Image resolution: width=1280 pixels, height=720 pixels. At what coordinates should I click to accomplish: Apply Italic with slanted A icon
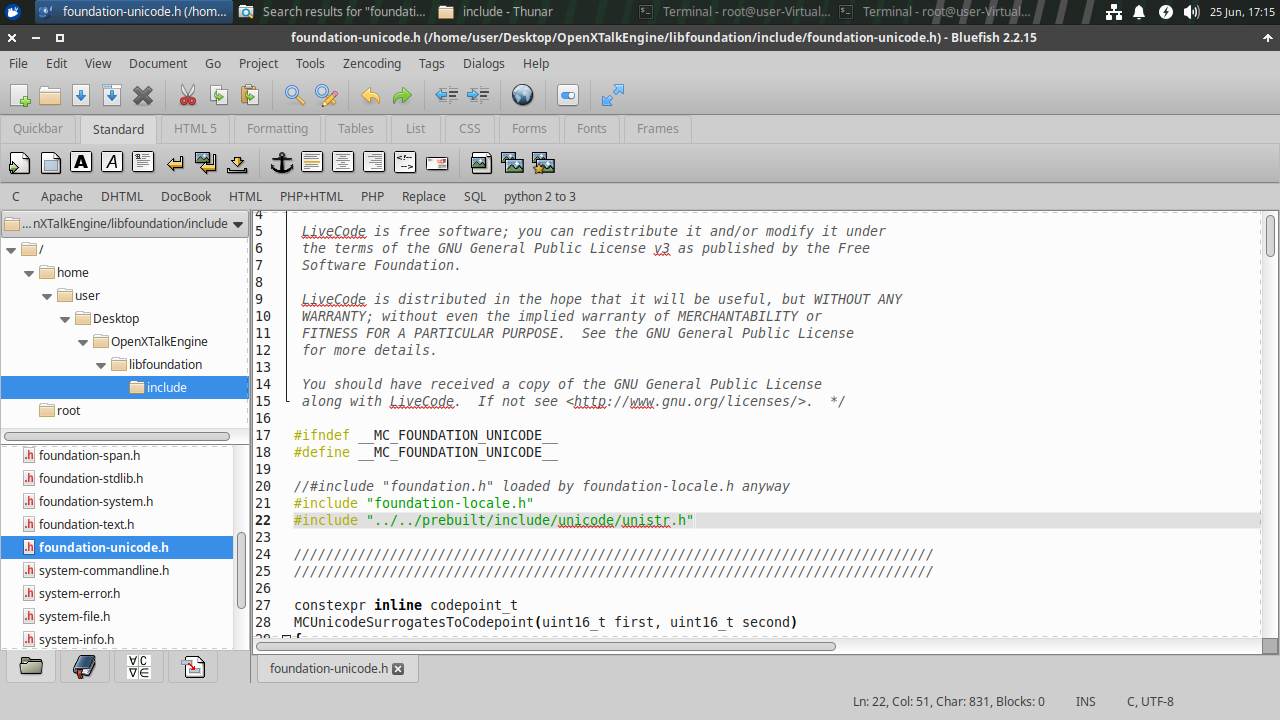click(x=113, y=162)
